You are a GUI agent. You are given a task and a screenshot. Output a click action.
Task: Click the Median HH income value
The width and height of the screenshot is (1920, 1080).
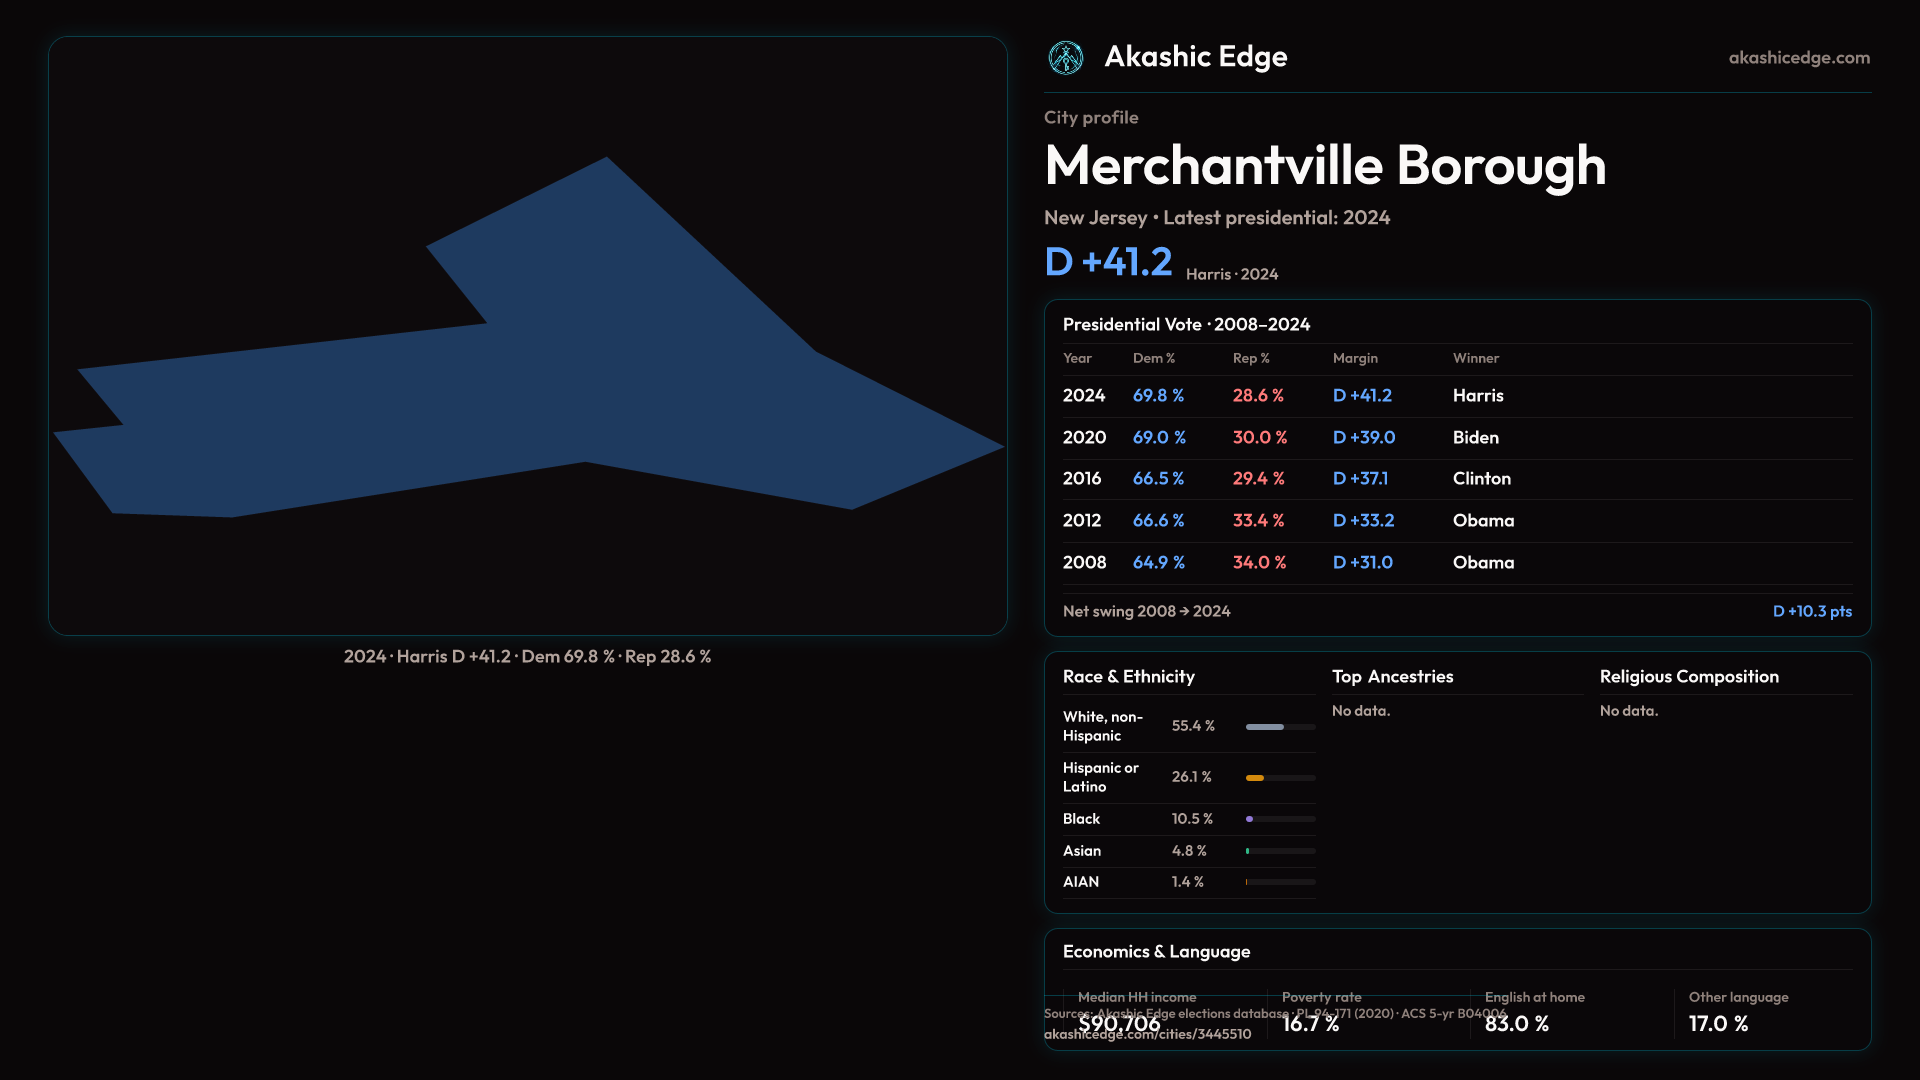1119,1024
